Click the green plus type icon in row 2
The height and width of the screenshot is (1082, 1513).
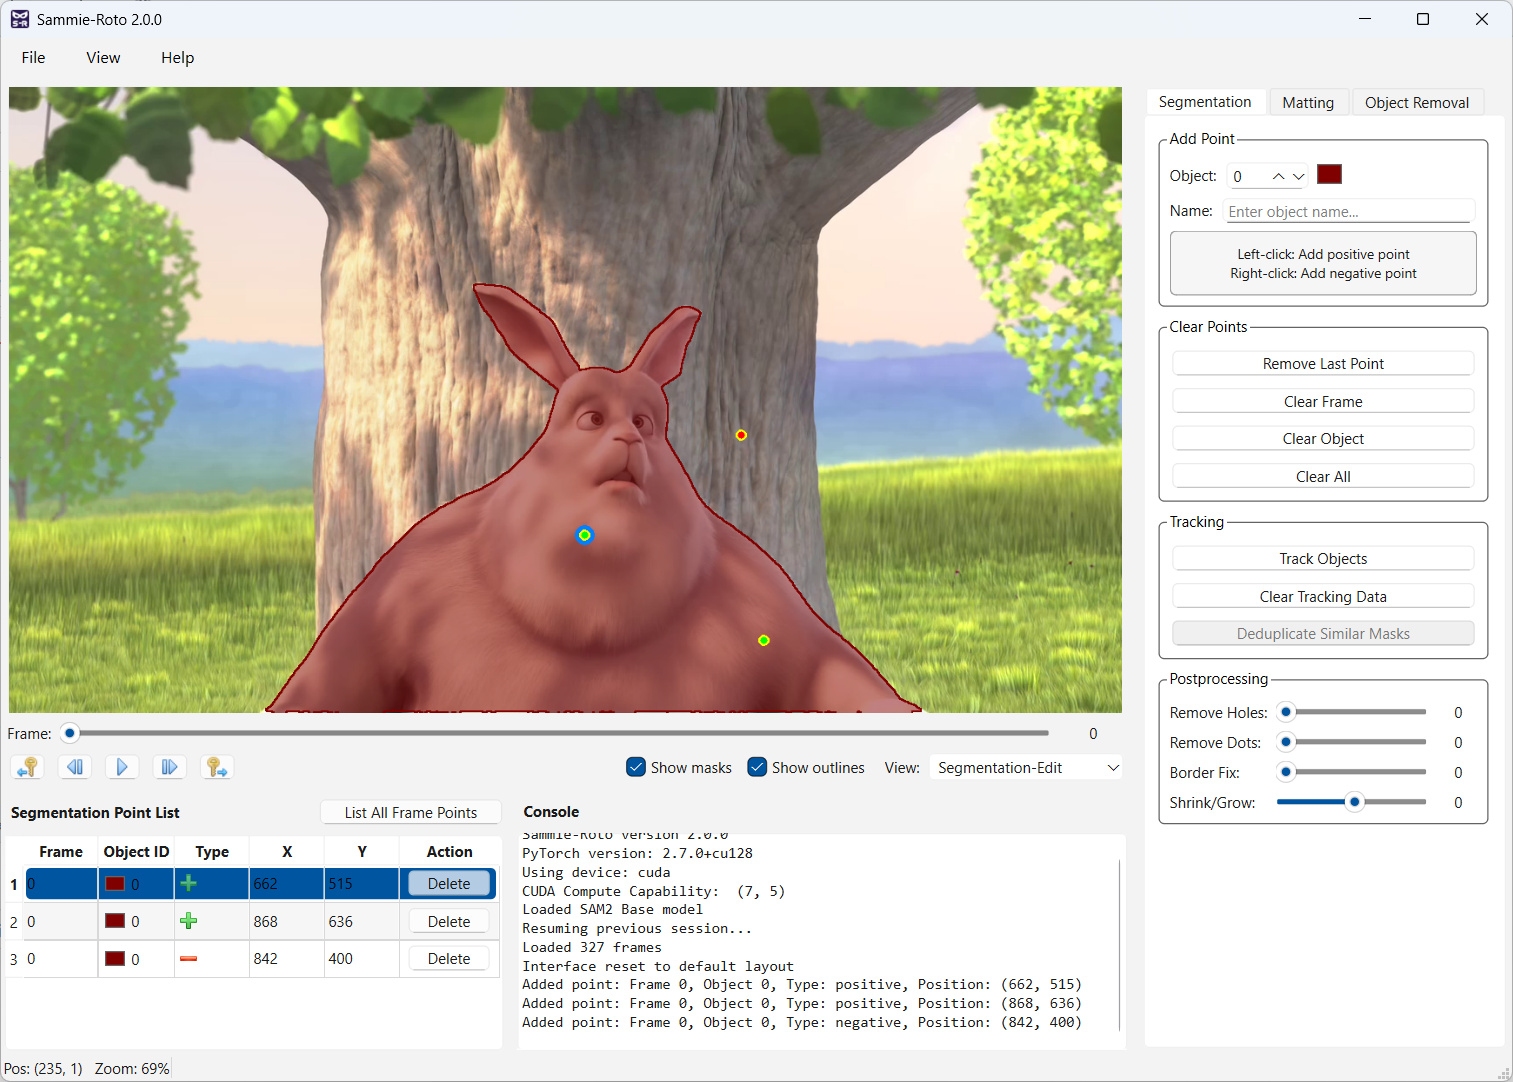(188, 921)
